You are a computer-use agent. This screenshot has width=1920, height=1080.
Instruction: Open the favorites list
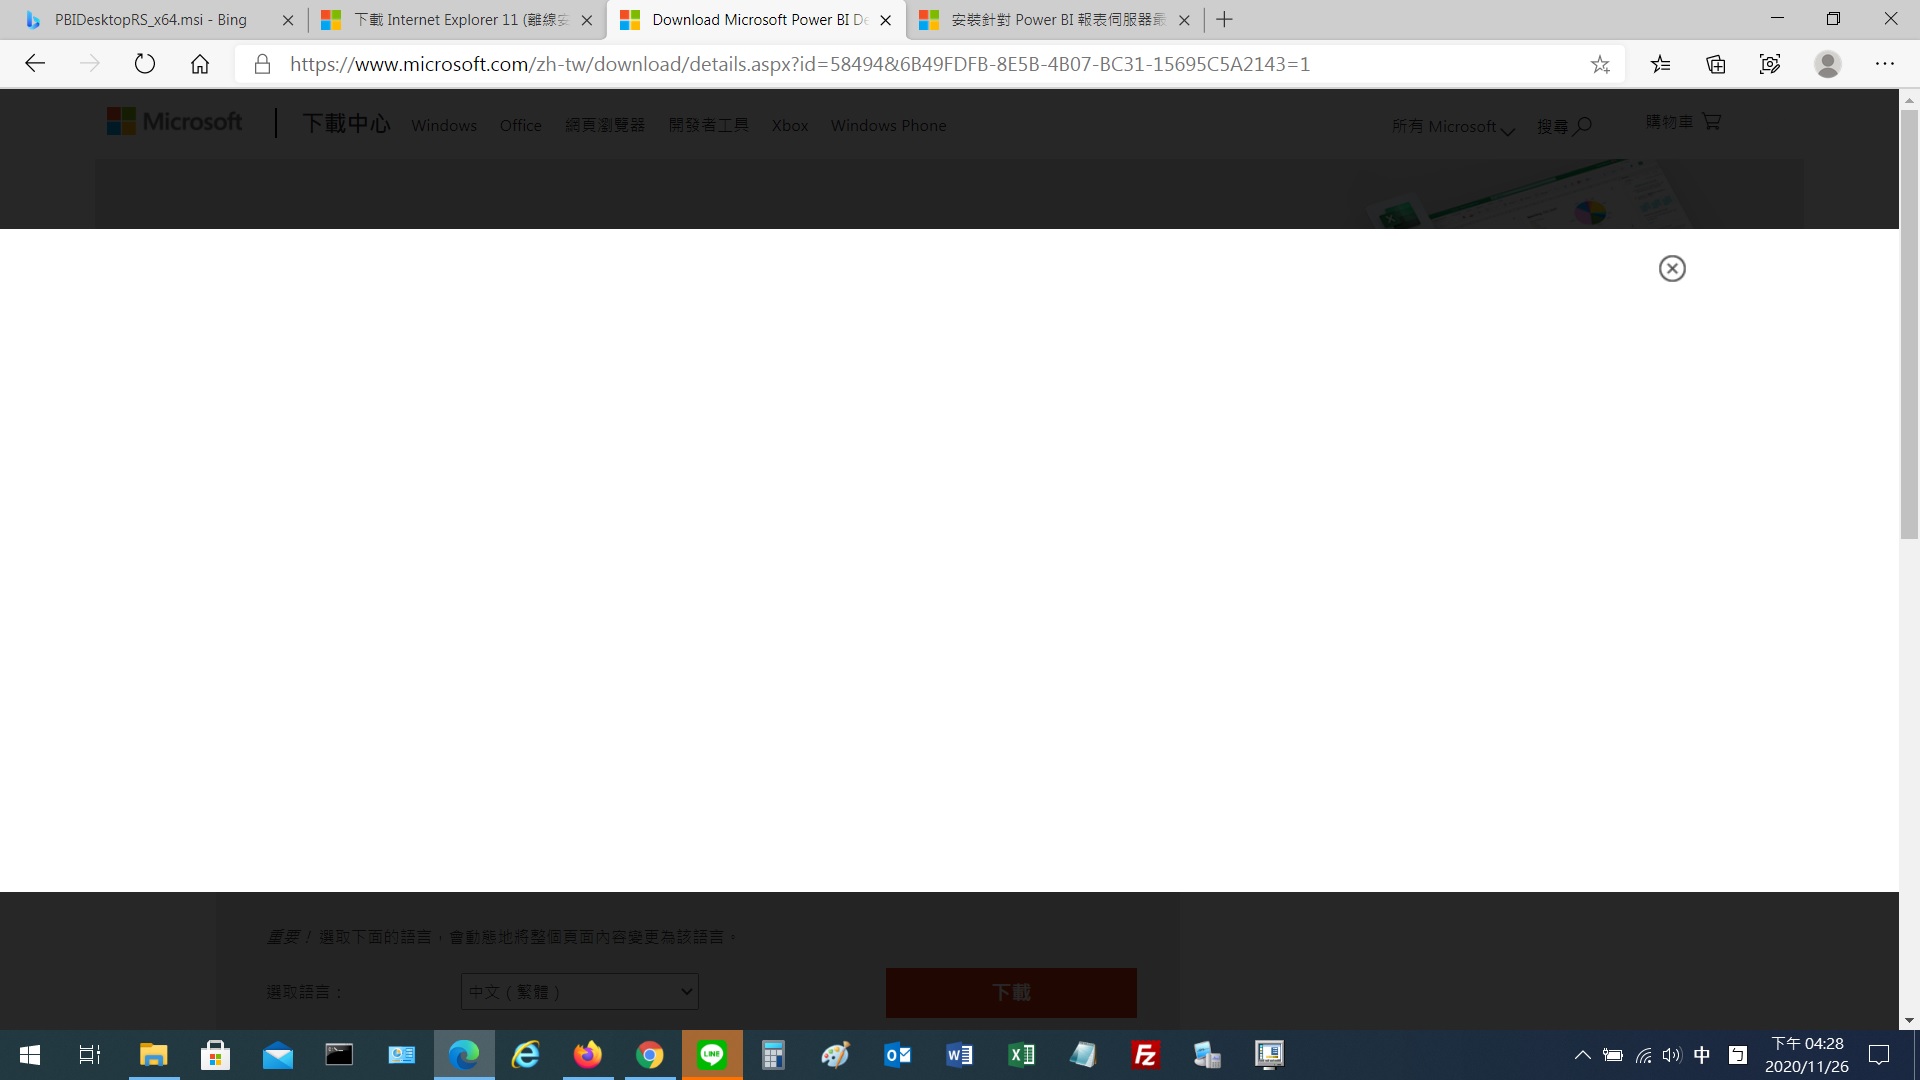[1661, 64]
